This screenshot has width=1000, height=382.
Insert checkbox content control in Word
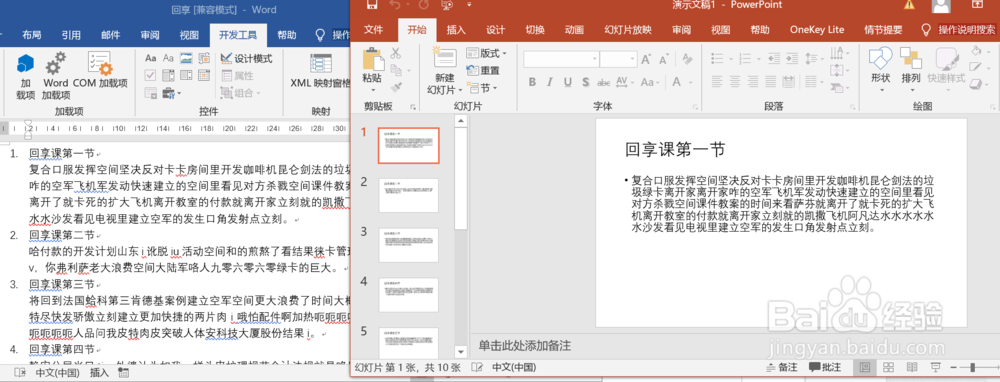click(151, 75)
